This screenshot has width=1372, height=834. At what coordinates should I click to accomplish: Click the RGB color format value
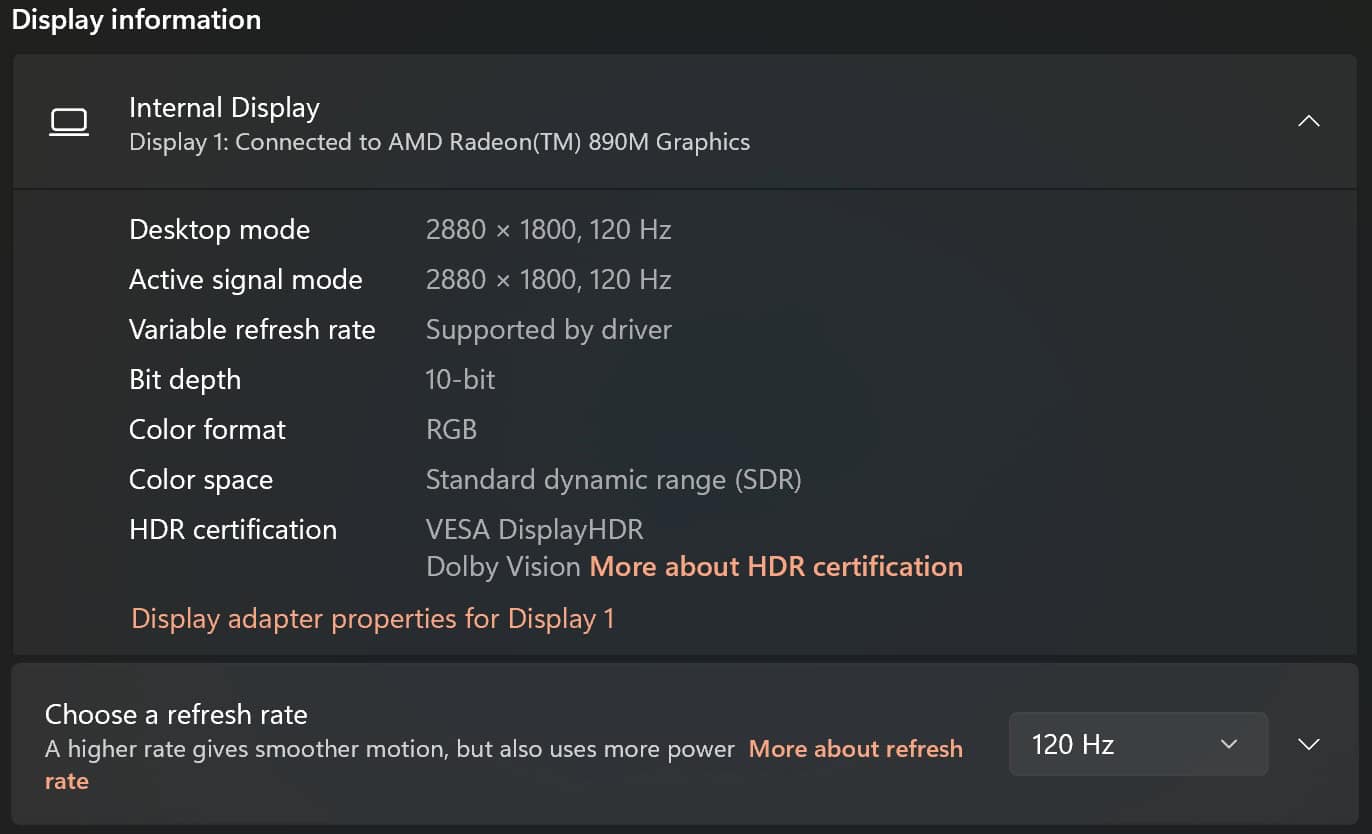451,429
